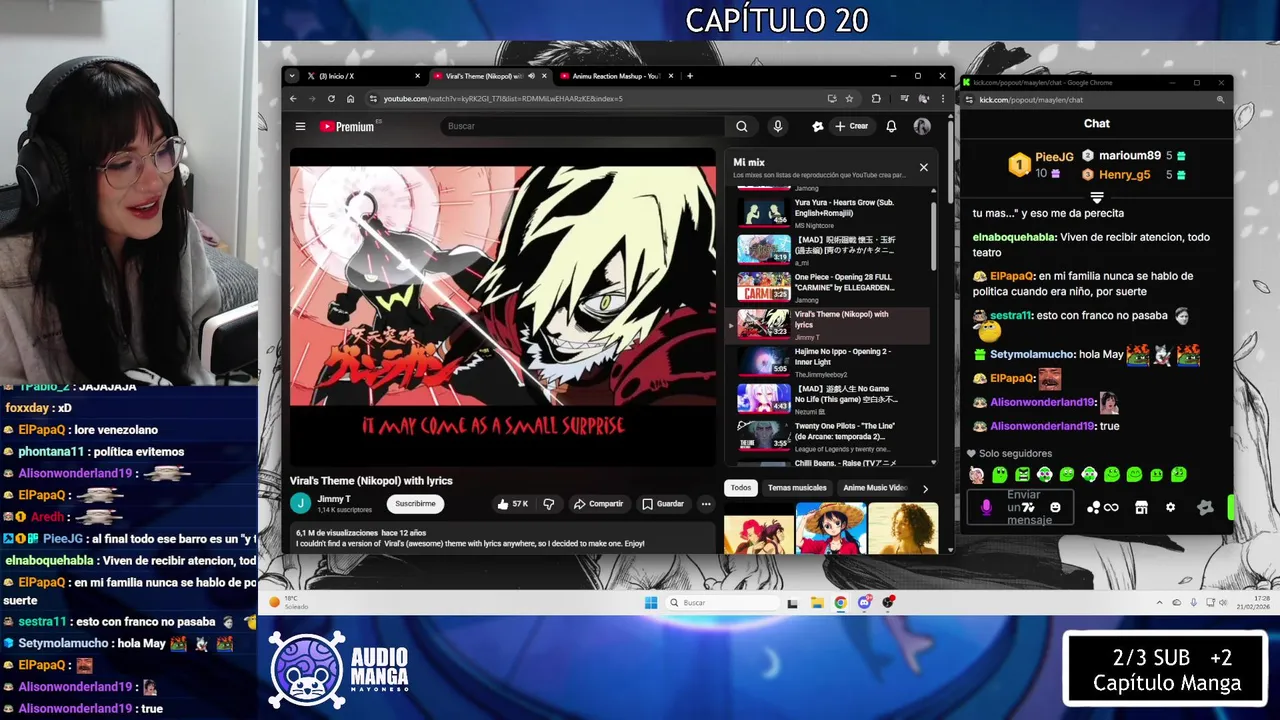Open Chrome tab search dropdown

point(291,76)
